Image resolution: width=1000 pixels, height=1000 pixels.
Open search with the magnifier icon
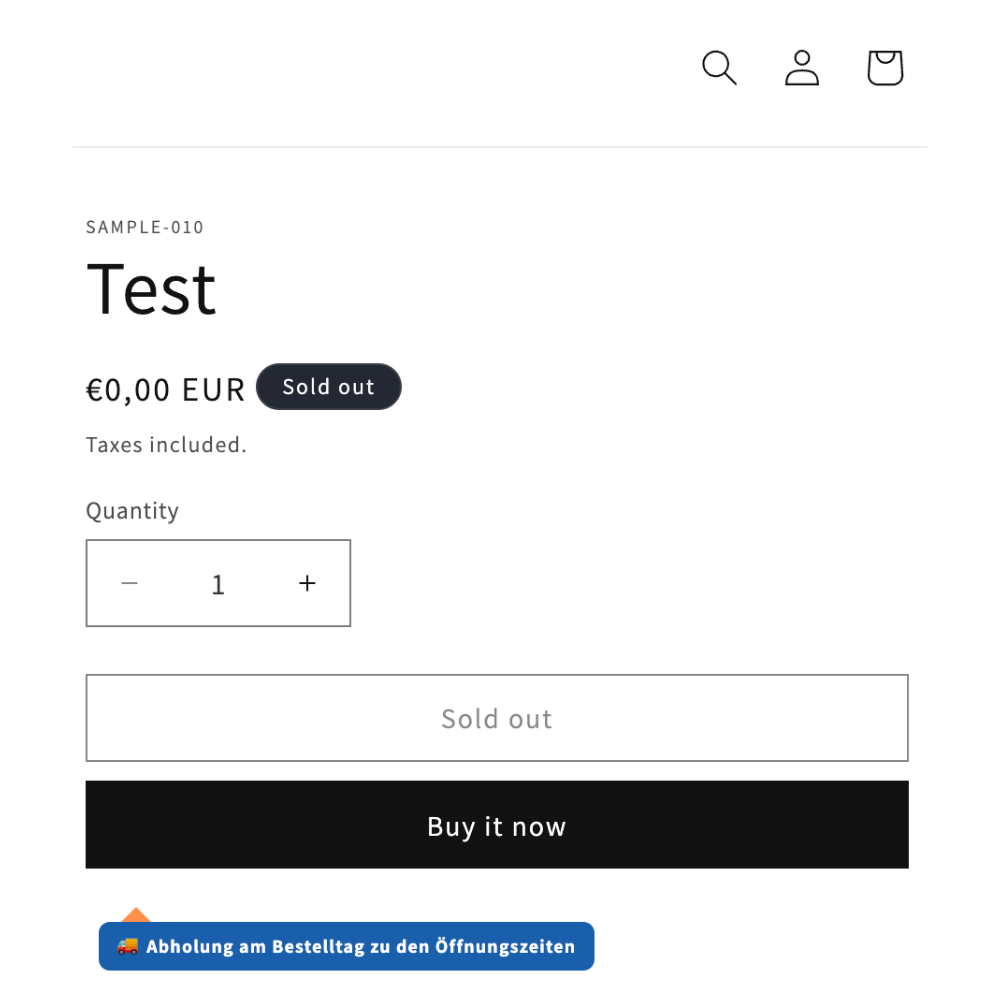pyautogui.click(x=719, y=68)
